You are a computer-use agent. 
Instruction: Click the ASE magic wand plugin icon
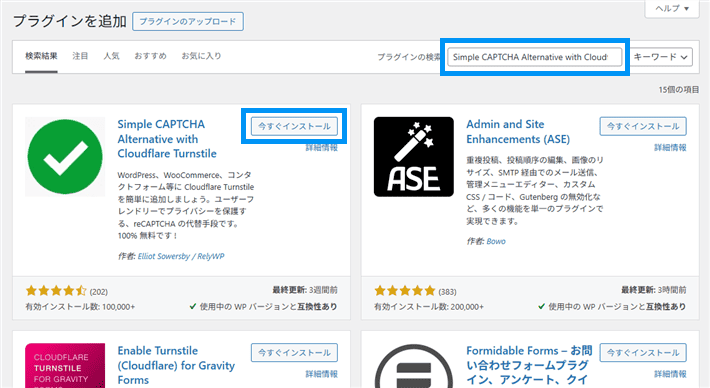414,157
